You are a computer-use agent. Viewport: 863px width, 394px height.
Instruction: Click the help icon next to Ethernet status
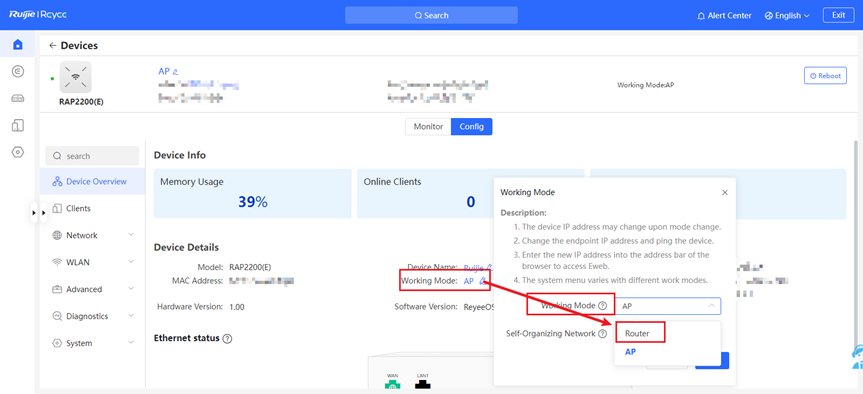point(227,338)
